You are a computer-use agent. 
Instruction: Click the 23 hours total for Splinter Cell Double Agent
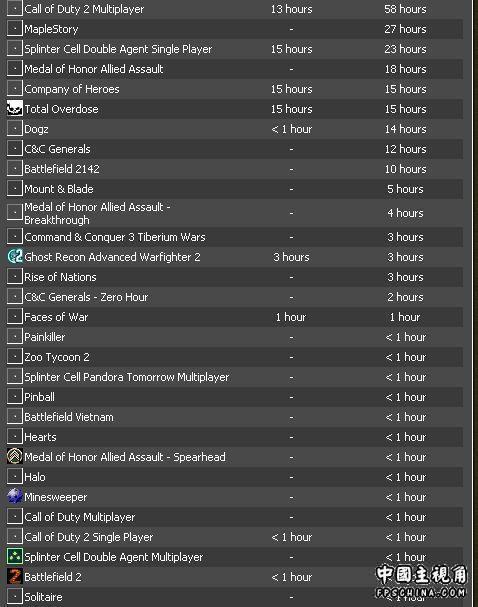[405, 49]
